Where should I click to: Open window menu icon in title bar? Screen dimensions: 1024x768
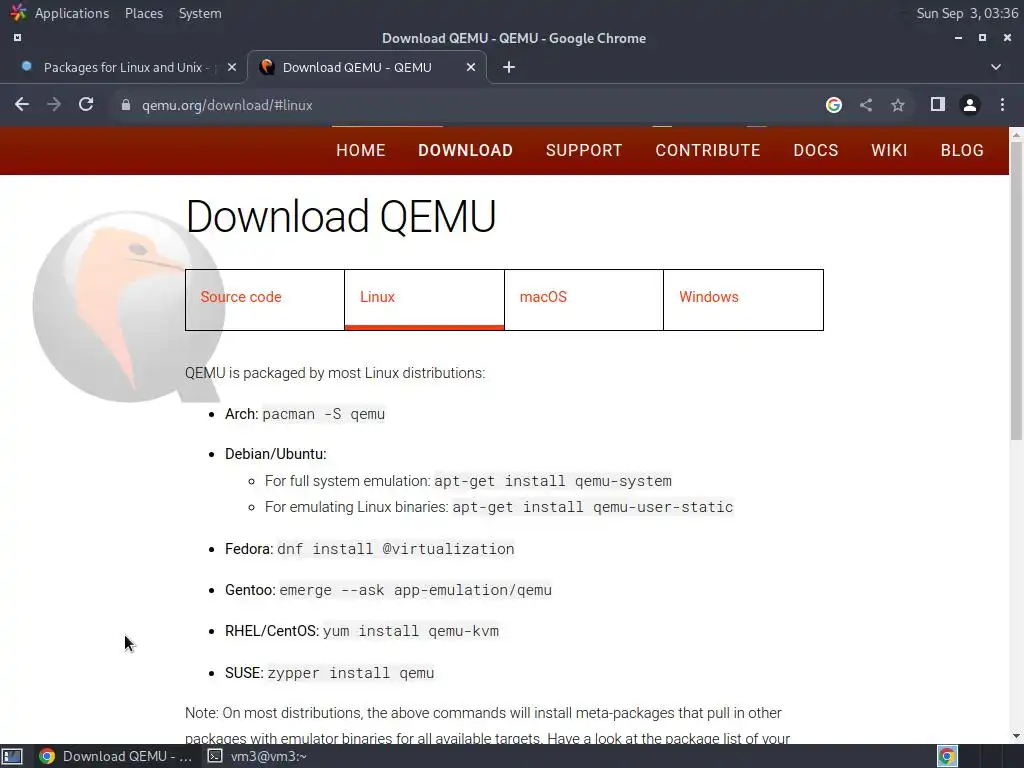point(18,38)
